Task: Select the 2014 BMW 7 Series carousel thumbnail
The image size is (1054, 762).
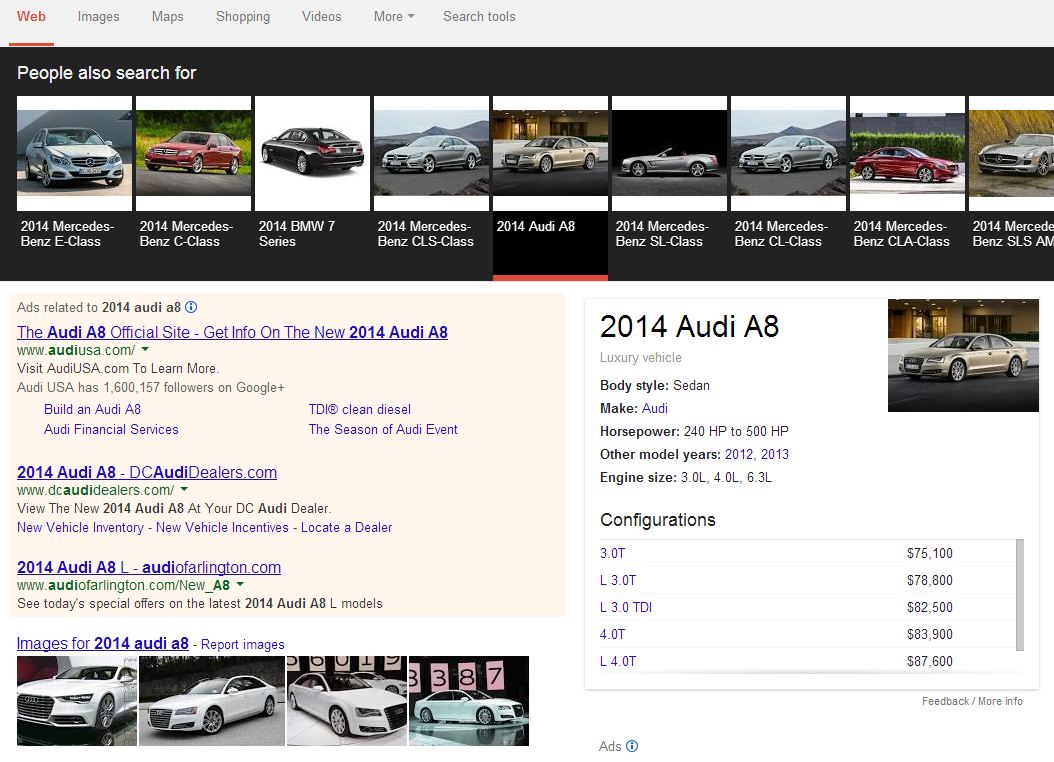Action: click(x=313, y=153)
